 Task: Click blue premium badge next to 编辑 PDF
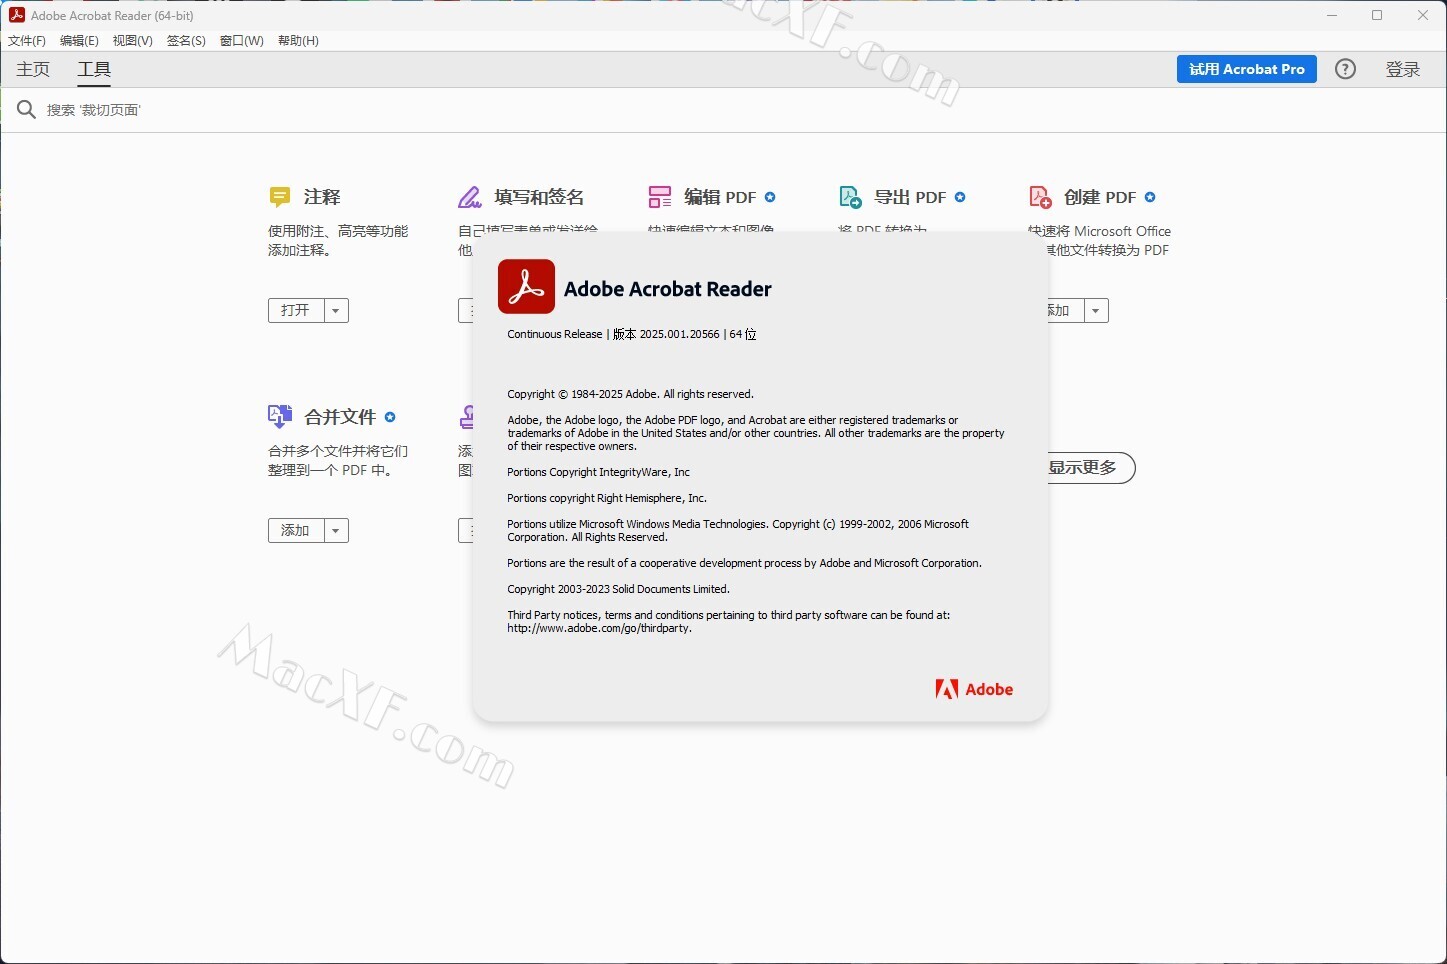click(x=770, y=197)
